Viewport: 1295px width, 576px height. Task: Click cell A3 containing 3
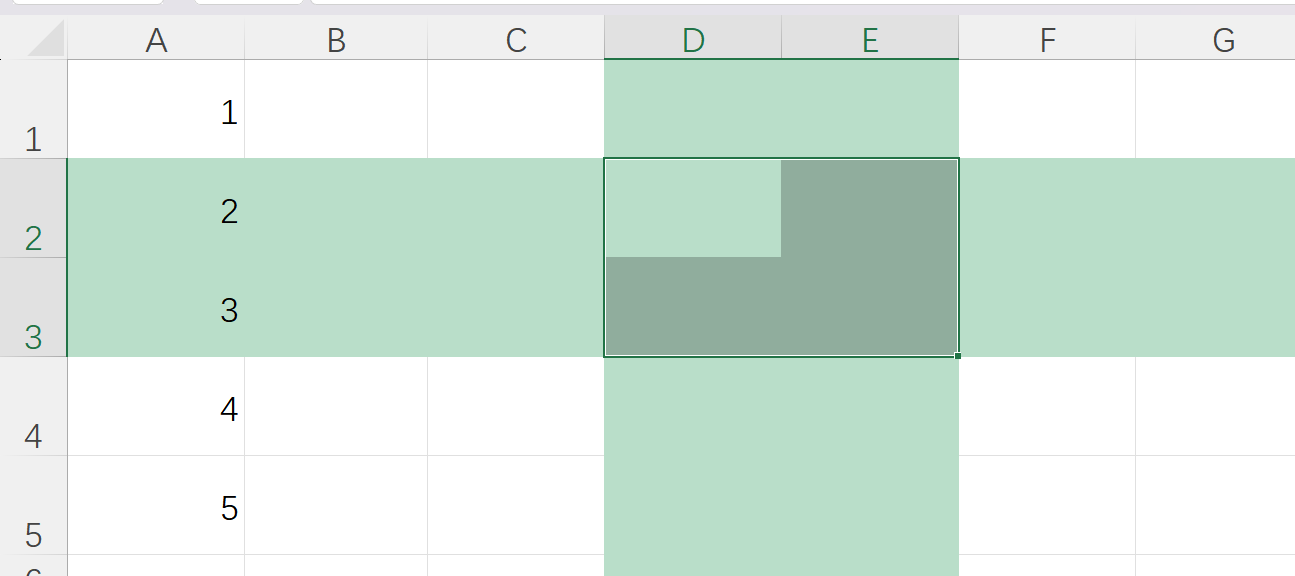coord(156,308)
